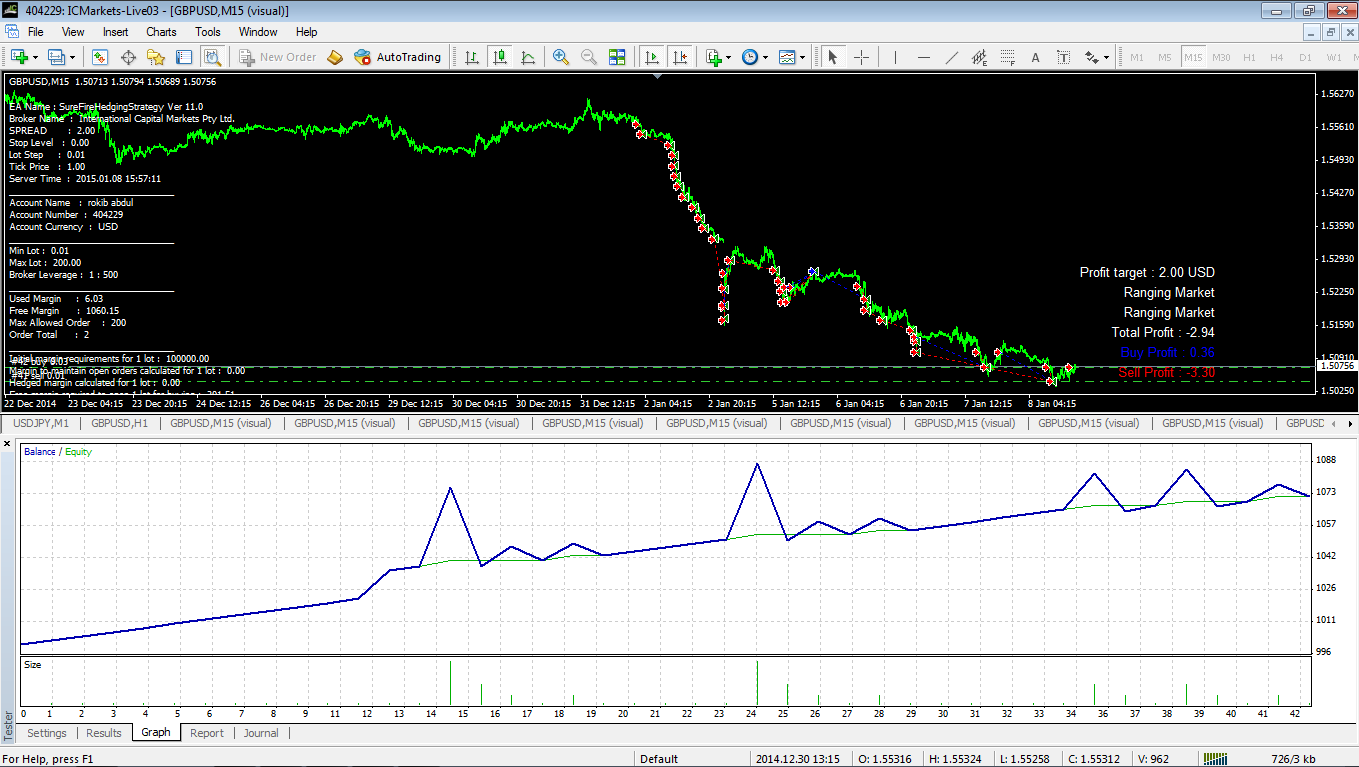
Task: Click the Zoom In magnifier icon
Action: pos(561,57)
